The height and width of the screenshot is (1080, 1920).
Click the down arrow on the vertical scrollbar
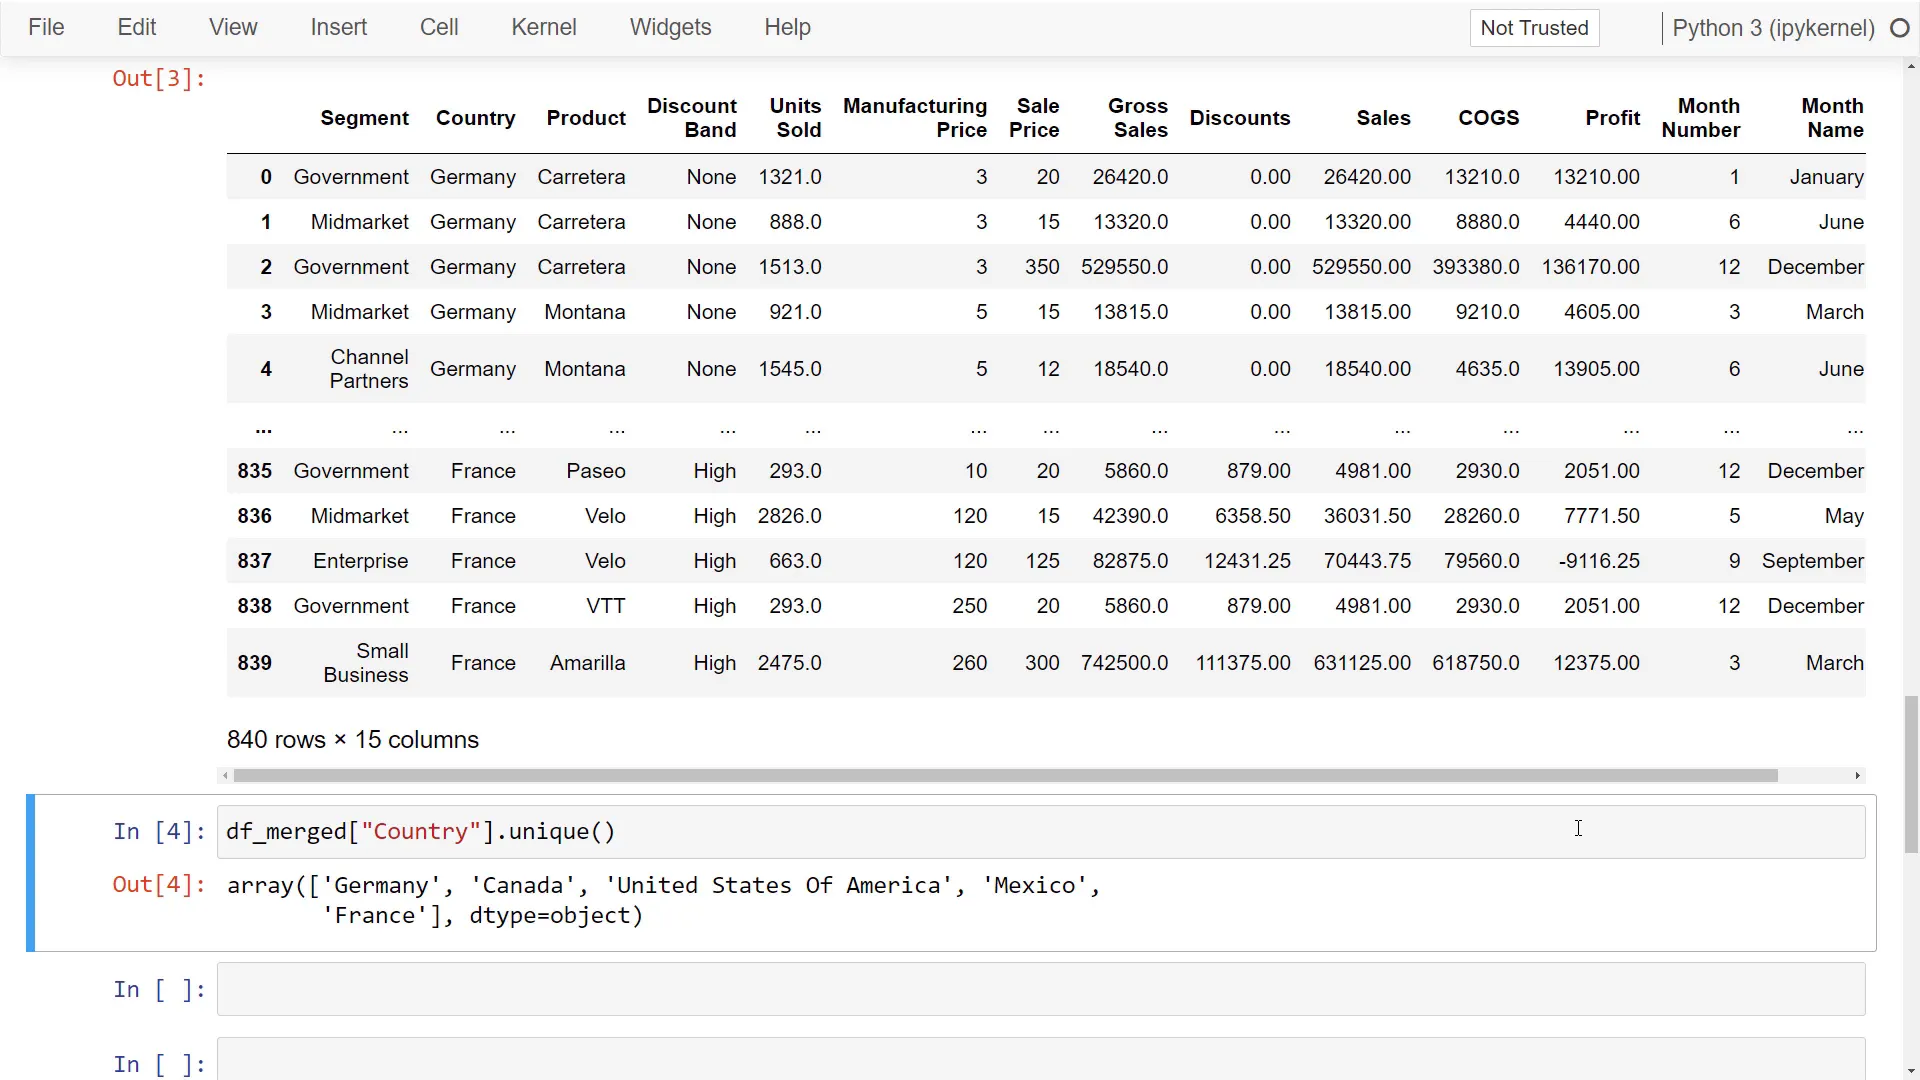(x=1911, y=1068)
